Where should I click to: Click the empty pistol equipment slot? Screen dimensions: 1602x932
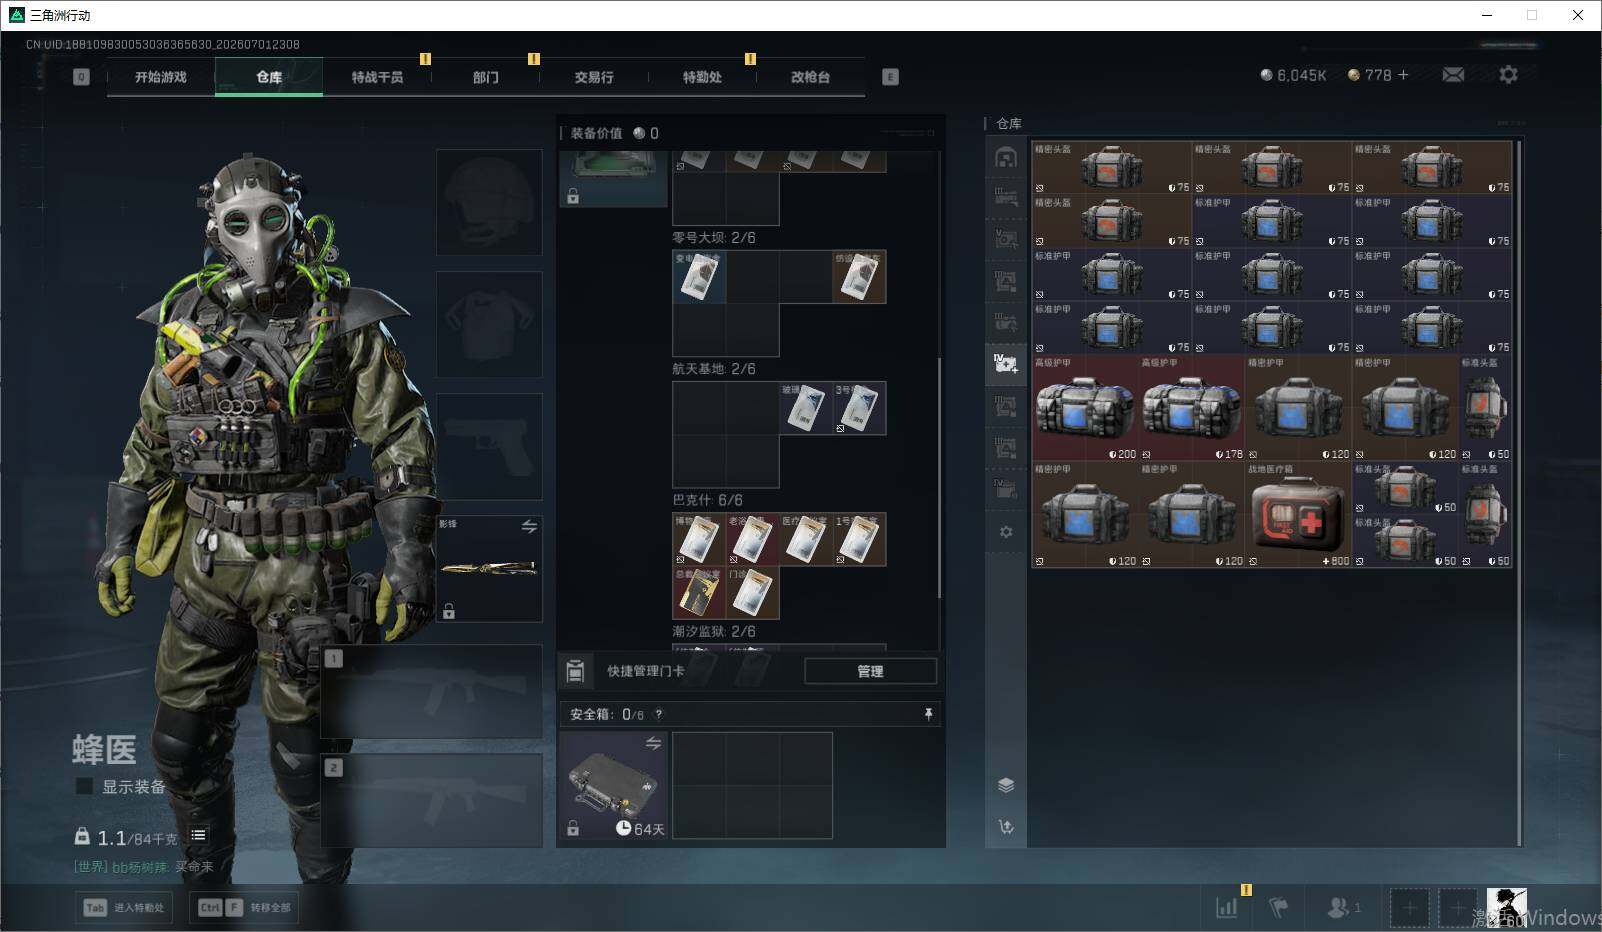pos(489,446)
